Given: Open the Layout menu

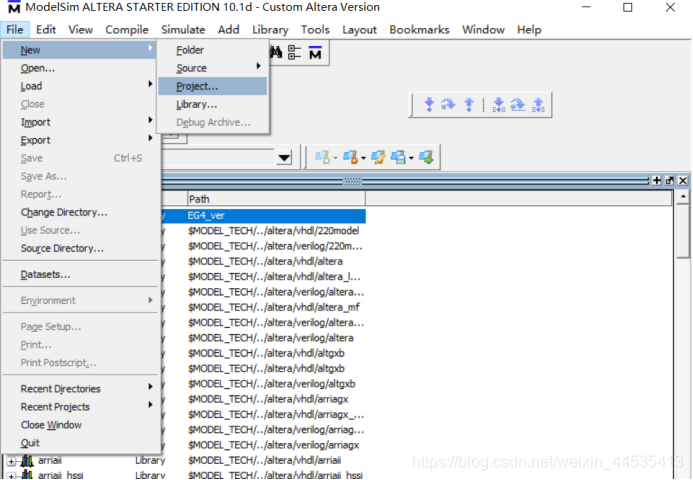Looking at the screenshot, I should tap(359, 30).
